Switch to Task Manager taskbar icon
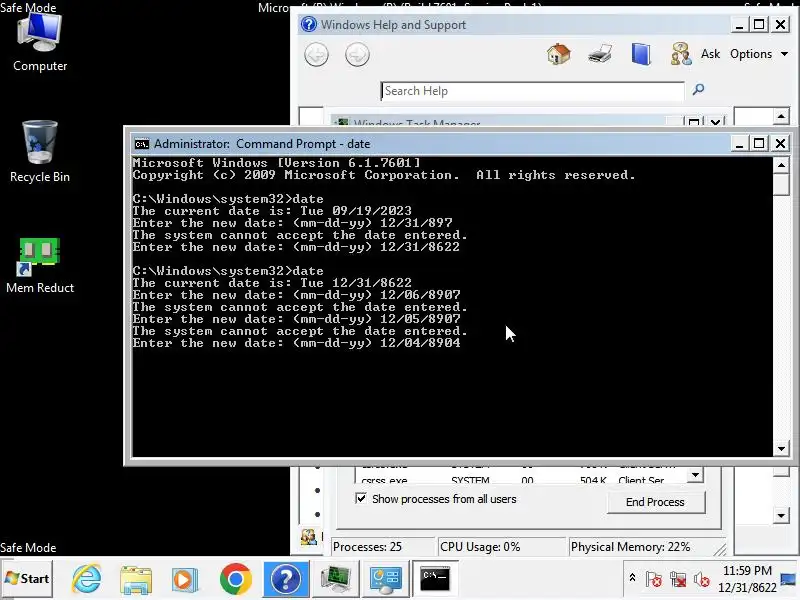This screenshot has width=800, height=600. pyautogui.click(x=335, y=579)
